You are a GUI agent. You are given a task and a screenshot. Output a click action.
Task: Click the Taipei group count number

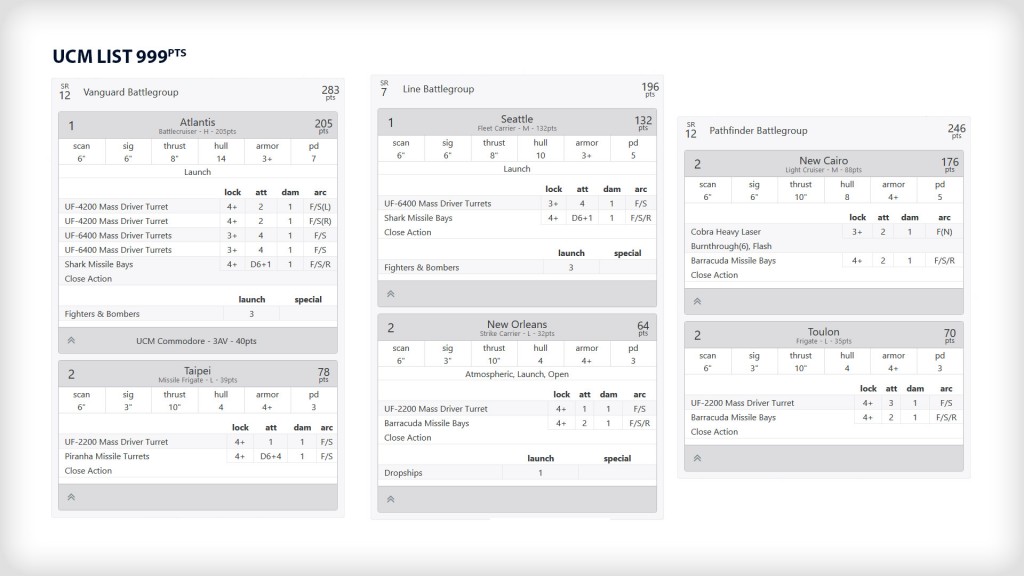72,375
